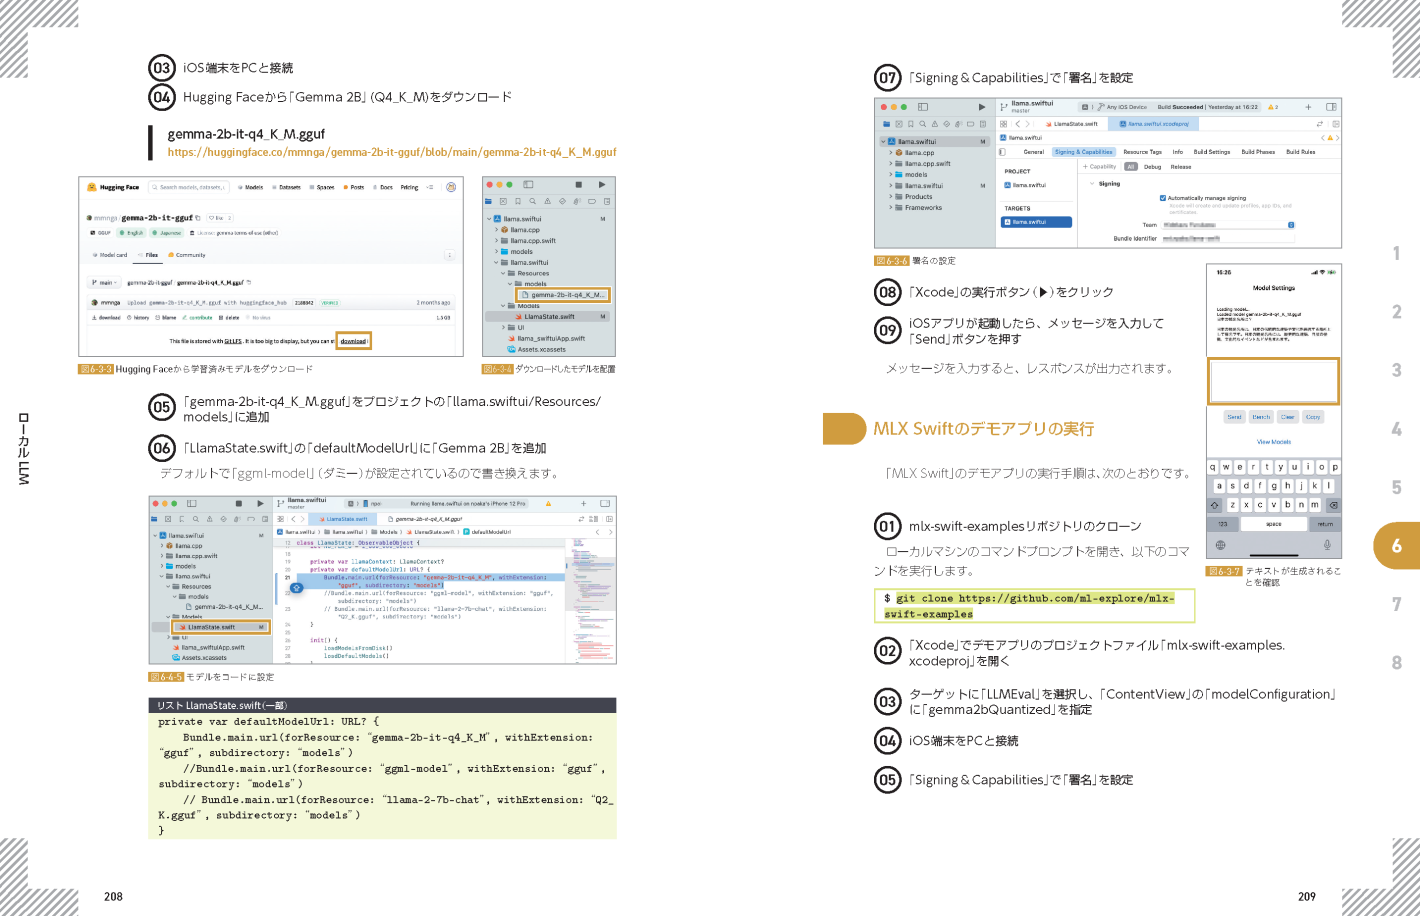The height and width of the screenshot is (916, 1420).
Task: Open the General tab in the Signing window
Action: 1034,152
